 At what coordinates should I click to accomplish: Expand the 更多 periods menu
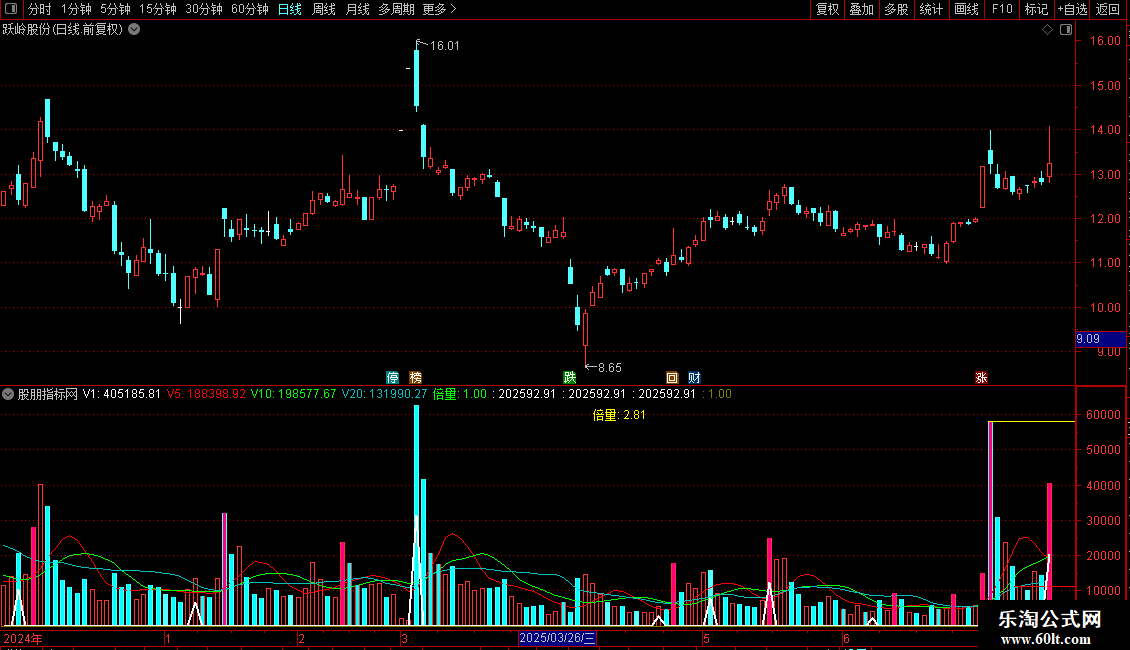pos(439,9)
